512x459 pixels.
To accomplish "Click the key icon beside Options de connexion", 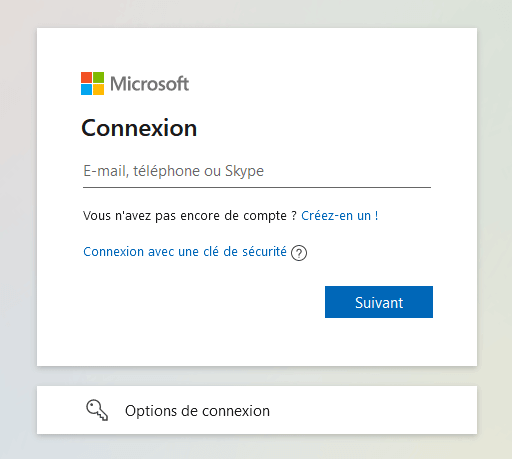I will pos(97,410).
